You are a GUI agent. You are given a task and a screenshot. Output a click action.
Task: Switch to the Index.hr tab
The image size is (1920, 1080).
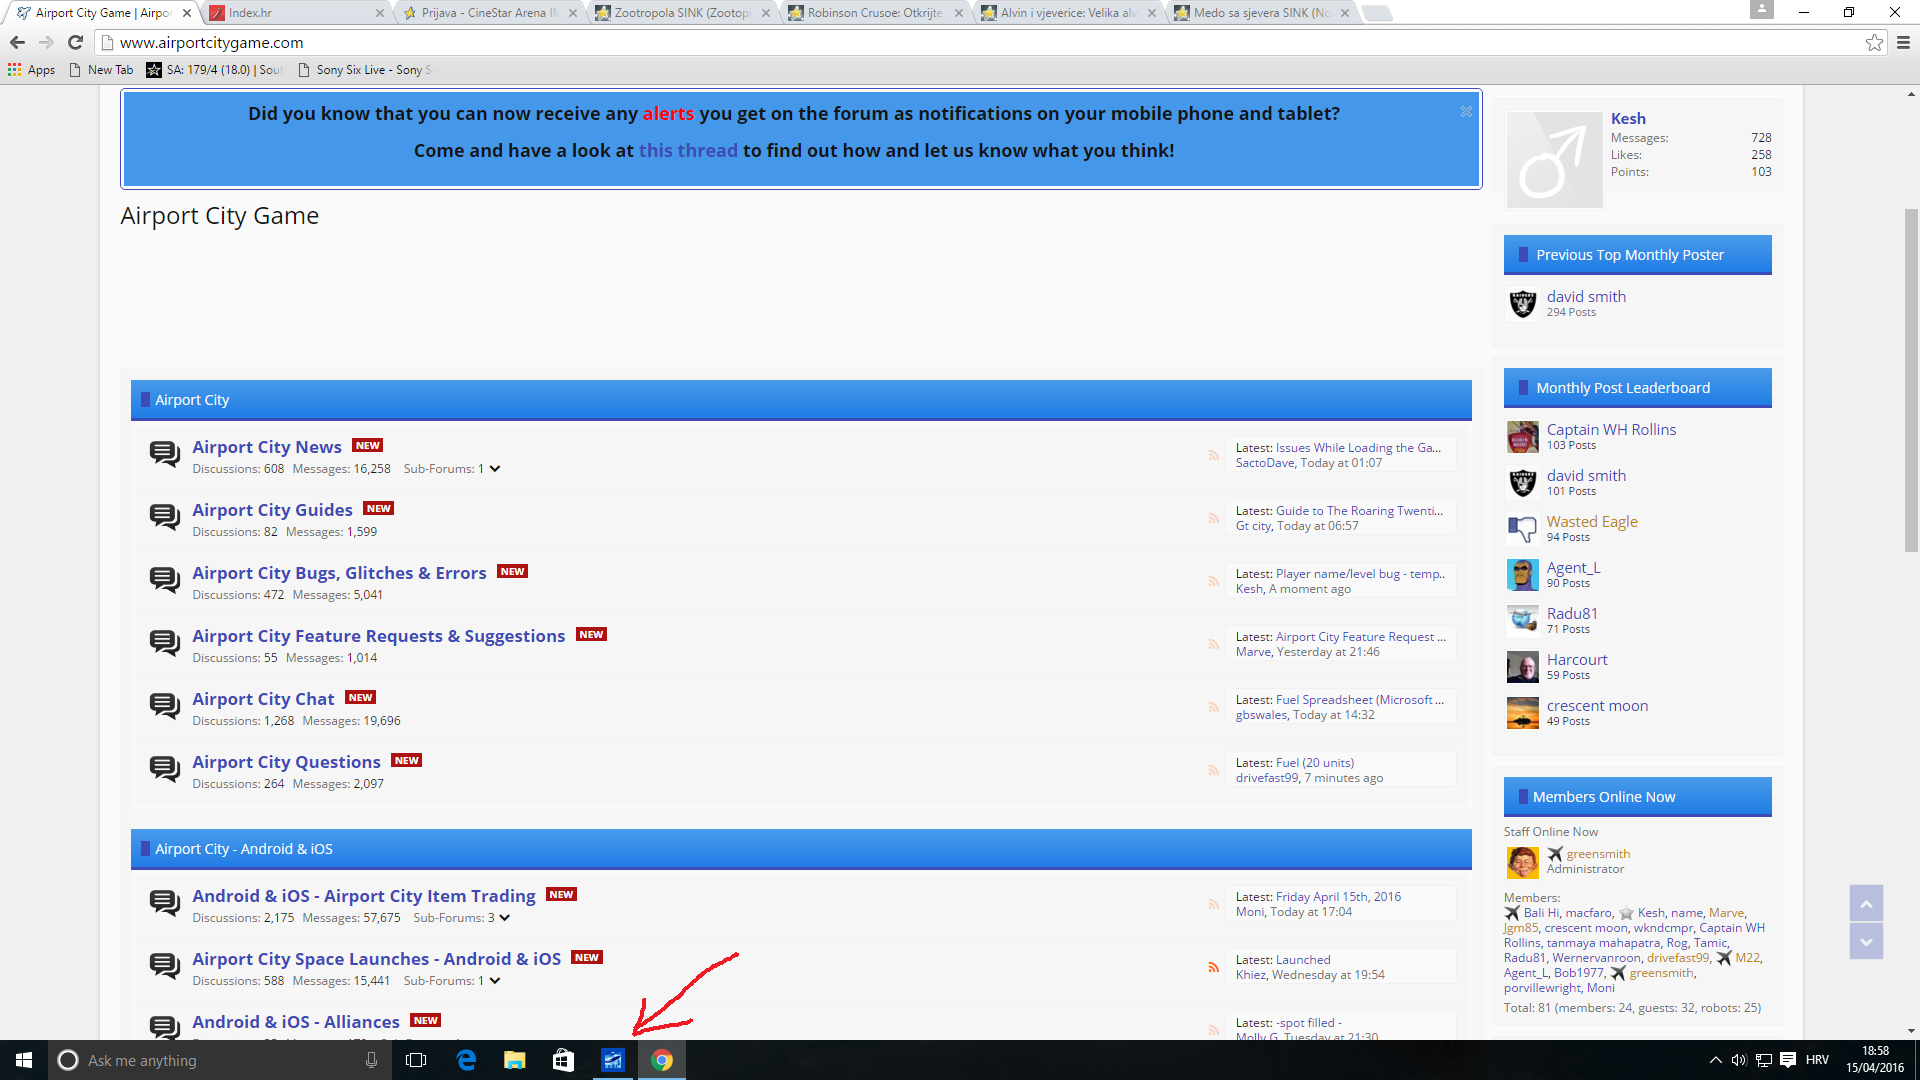(297, 13)
